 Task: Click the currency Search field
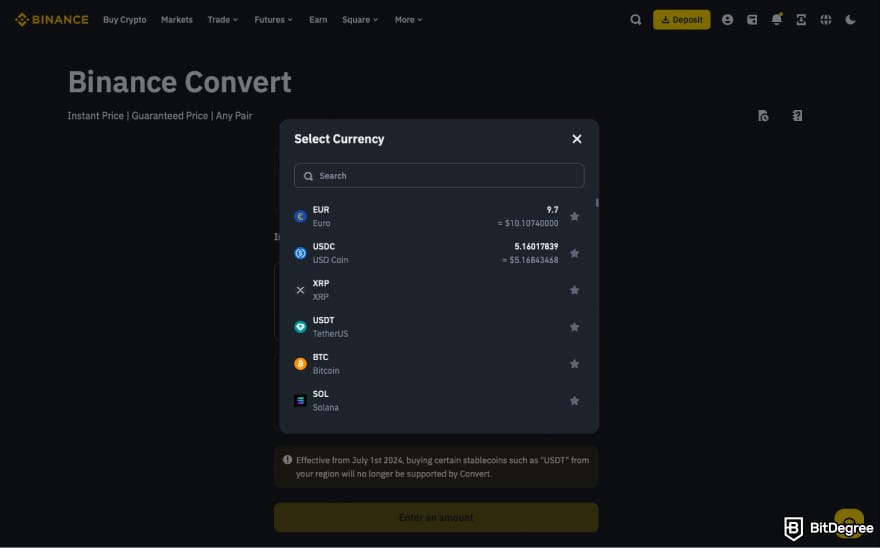click(x=439, y=176)
